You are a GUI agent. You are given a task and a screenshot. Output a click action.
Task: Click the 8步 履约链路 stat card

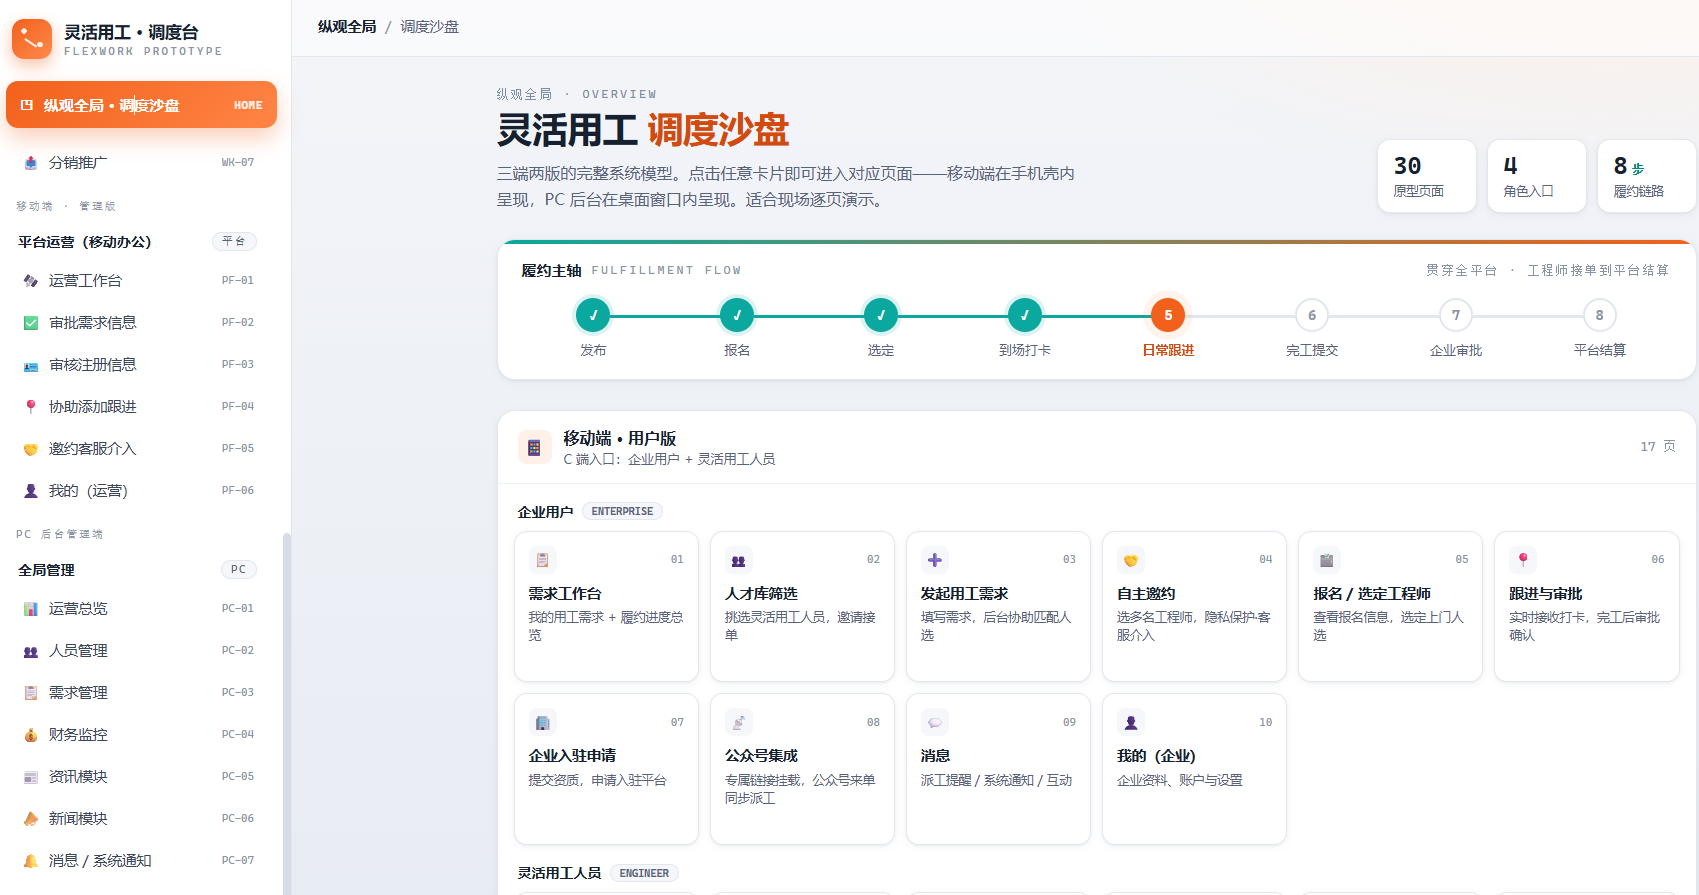pos(1647,176)
